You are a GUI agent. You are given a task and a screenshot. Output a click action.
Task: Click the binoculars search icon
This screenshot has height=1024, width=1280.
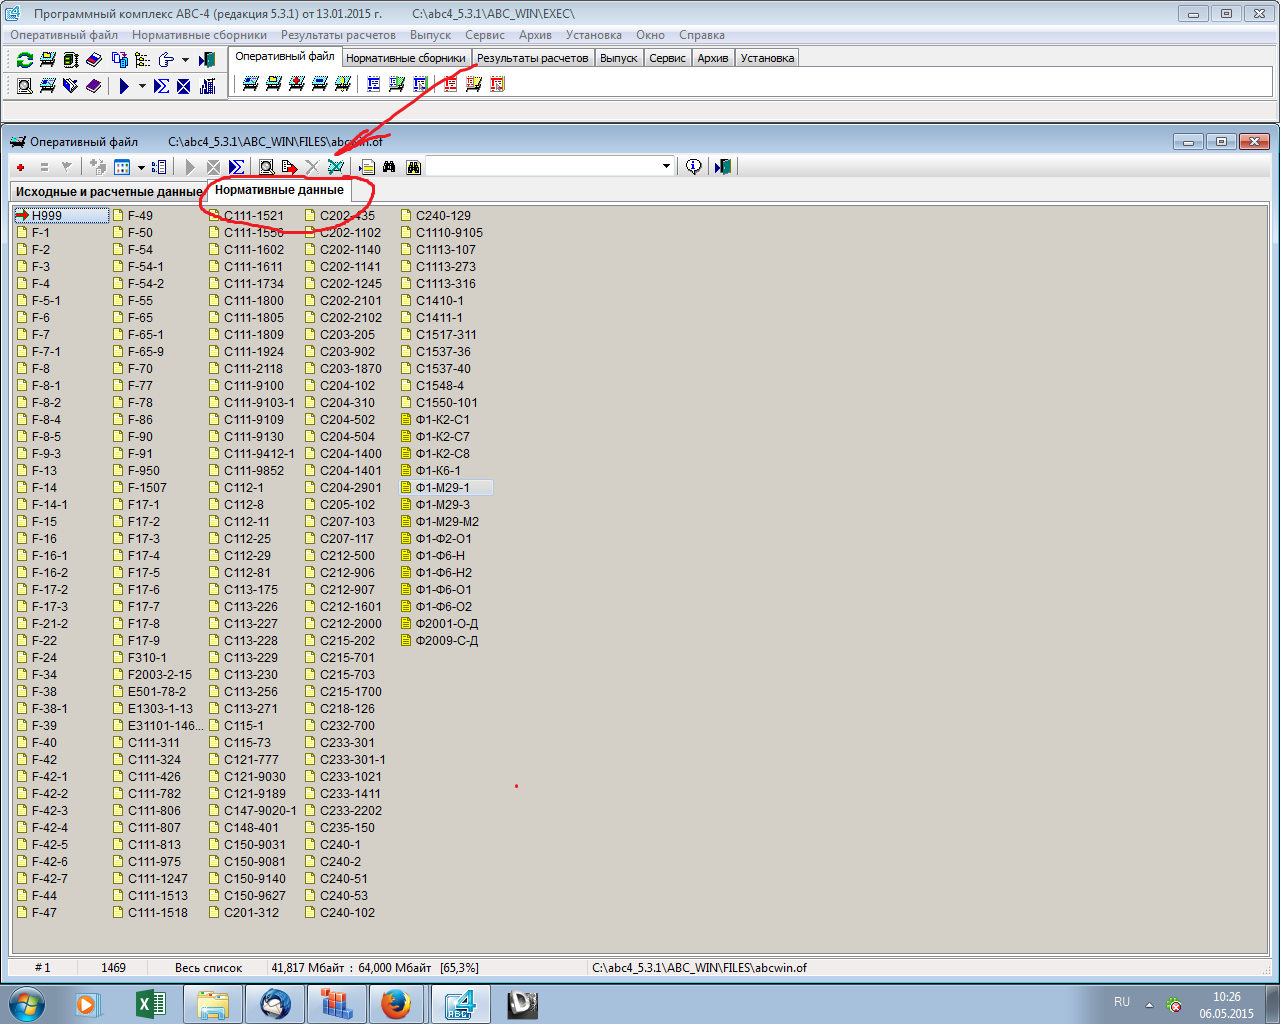pyautogui.click(x=389, y=167)
